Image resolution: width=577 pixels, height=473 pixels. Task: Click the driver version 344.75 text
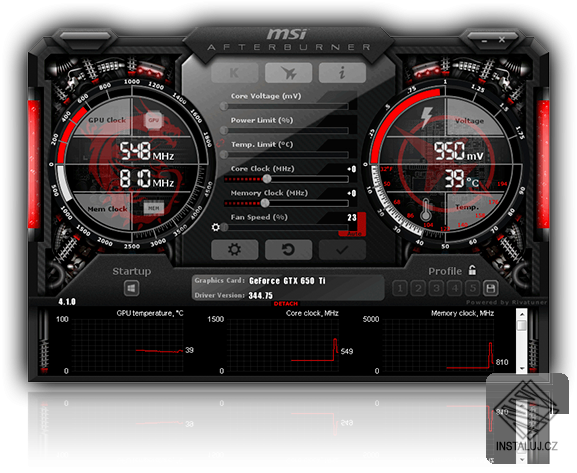click(261, 296)
